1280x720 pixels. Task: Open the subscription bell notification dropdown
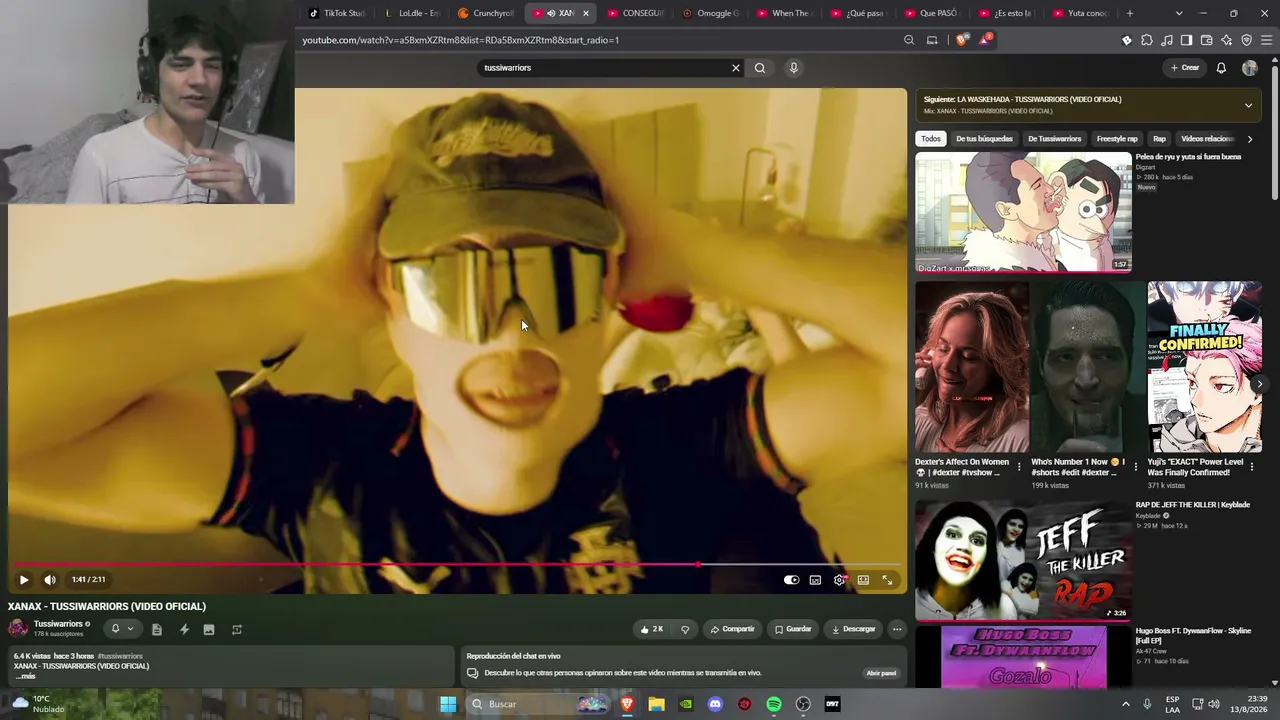(121, 629)
